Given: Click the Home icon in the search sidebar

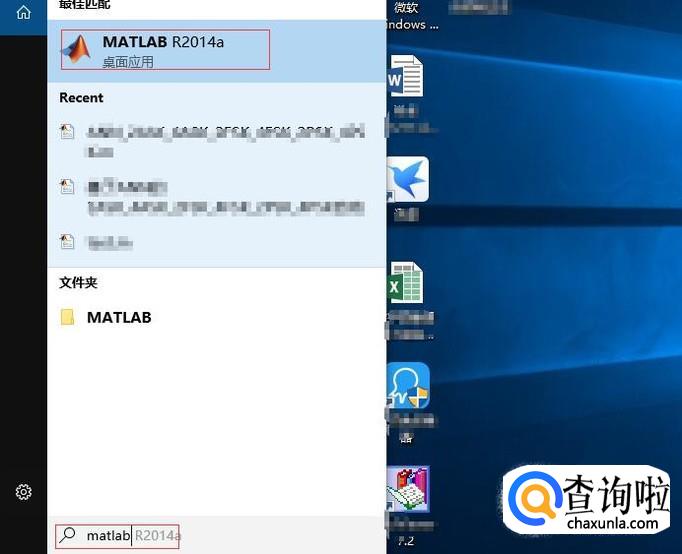Looking at the screenshot, I should pos(23,13).
